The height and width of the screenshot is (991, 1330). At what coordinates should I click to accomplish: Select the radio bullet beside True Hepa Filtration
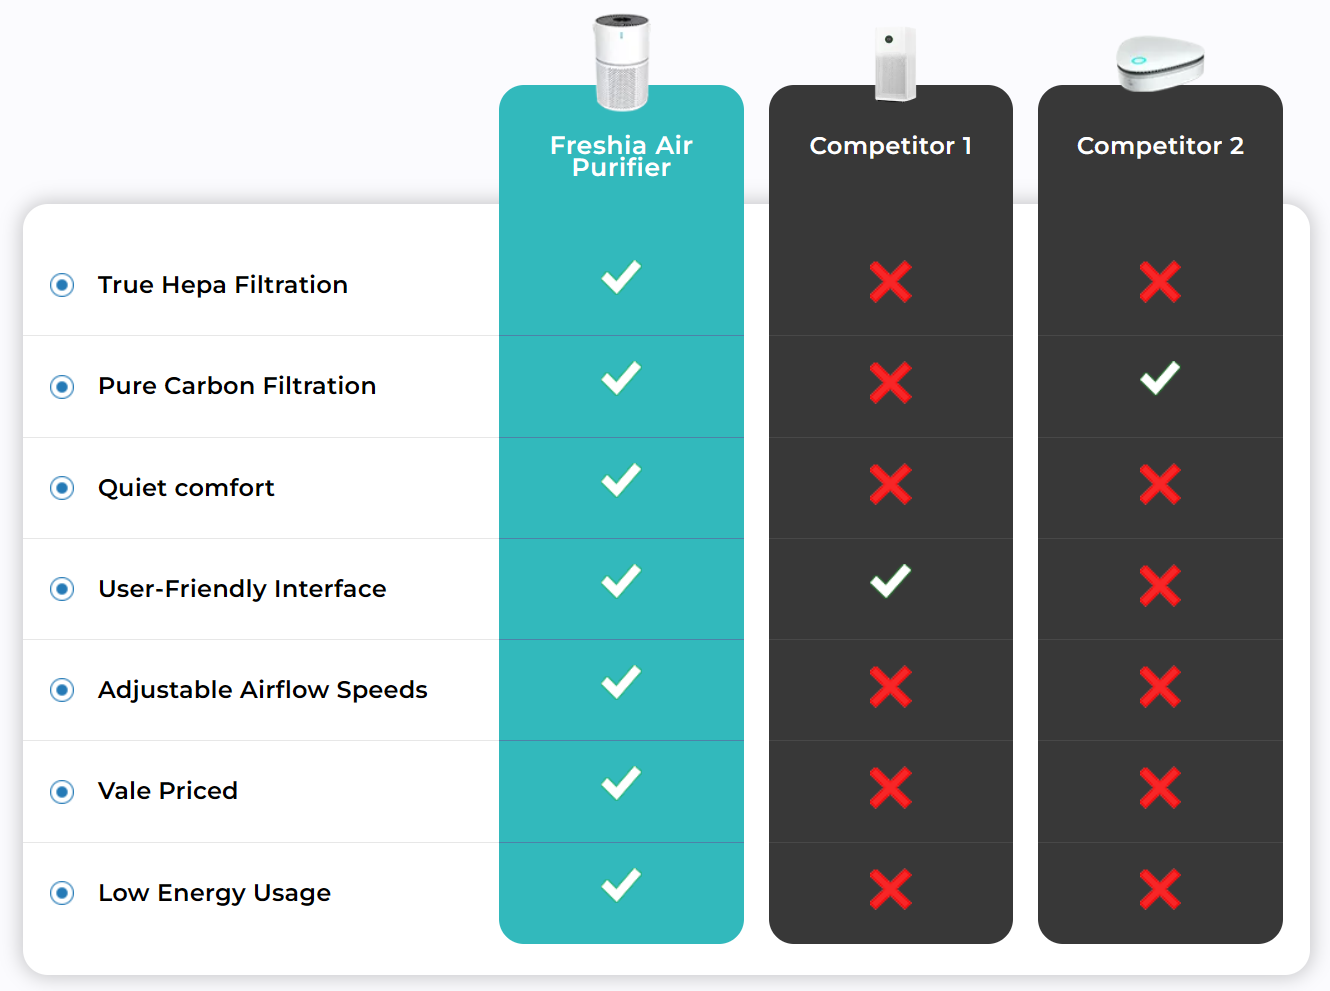62,285
